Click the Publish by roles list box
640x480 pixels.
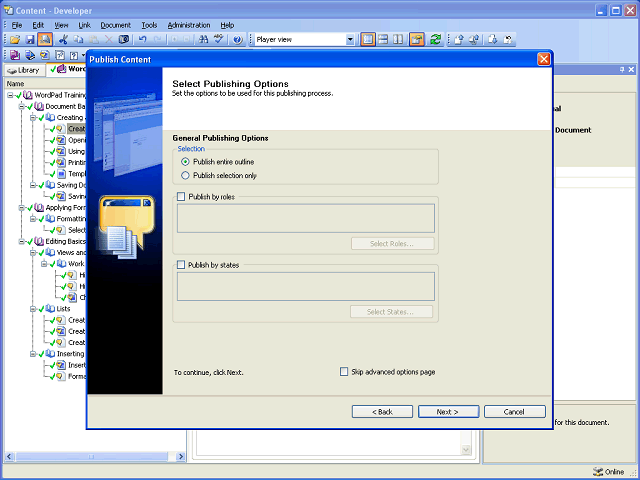tap(306, 218)
